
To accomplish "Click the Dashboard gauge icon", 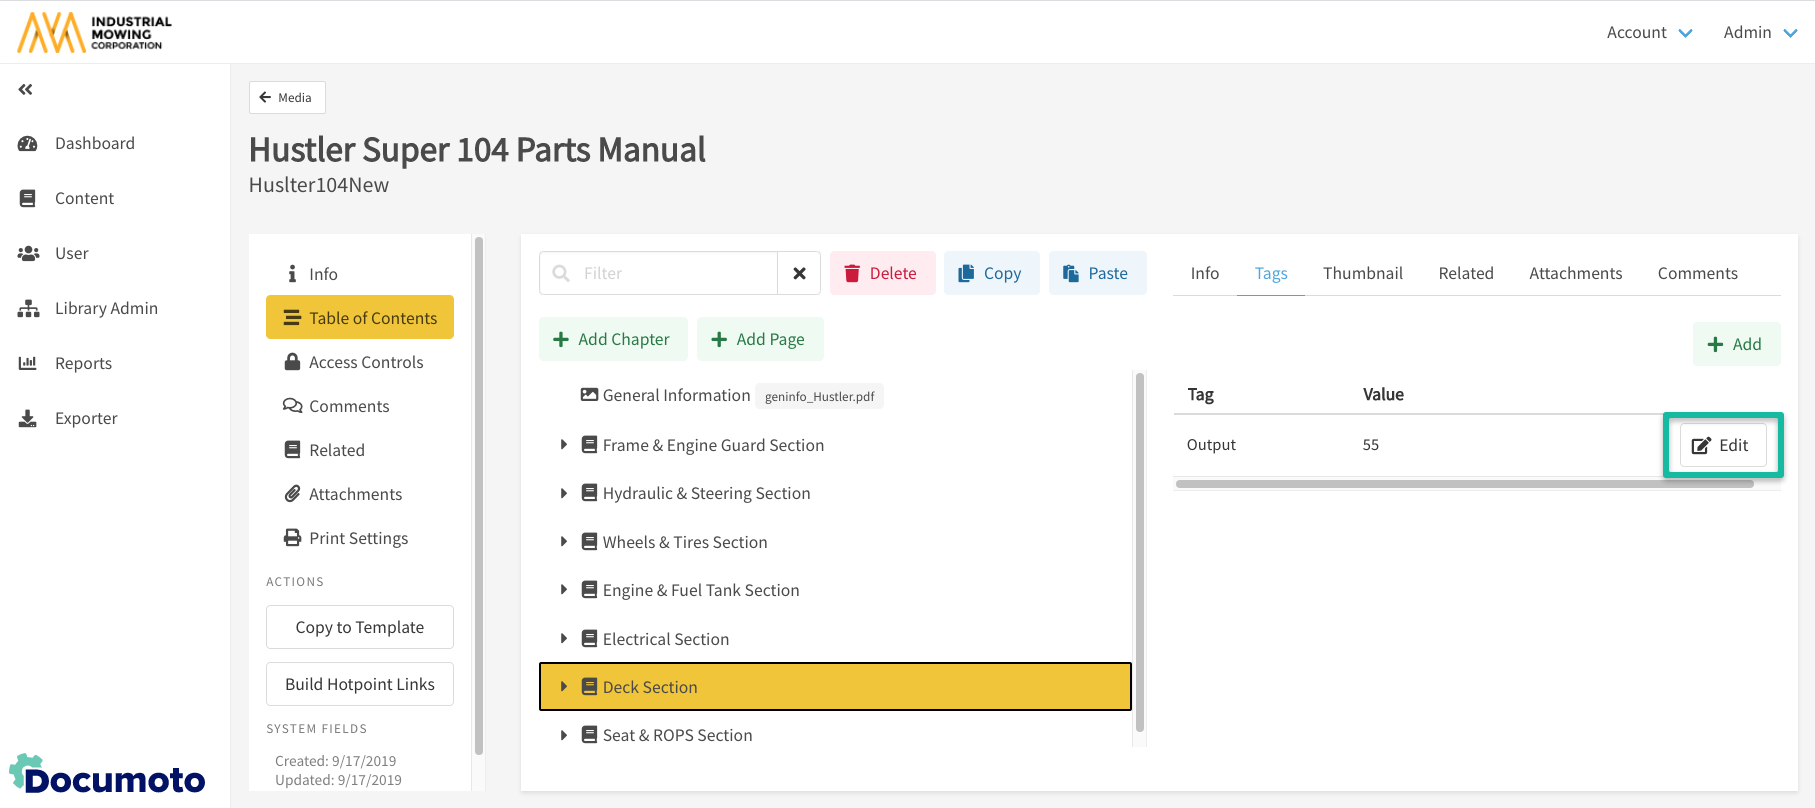I will click(28, 144).
